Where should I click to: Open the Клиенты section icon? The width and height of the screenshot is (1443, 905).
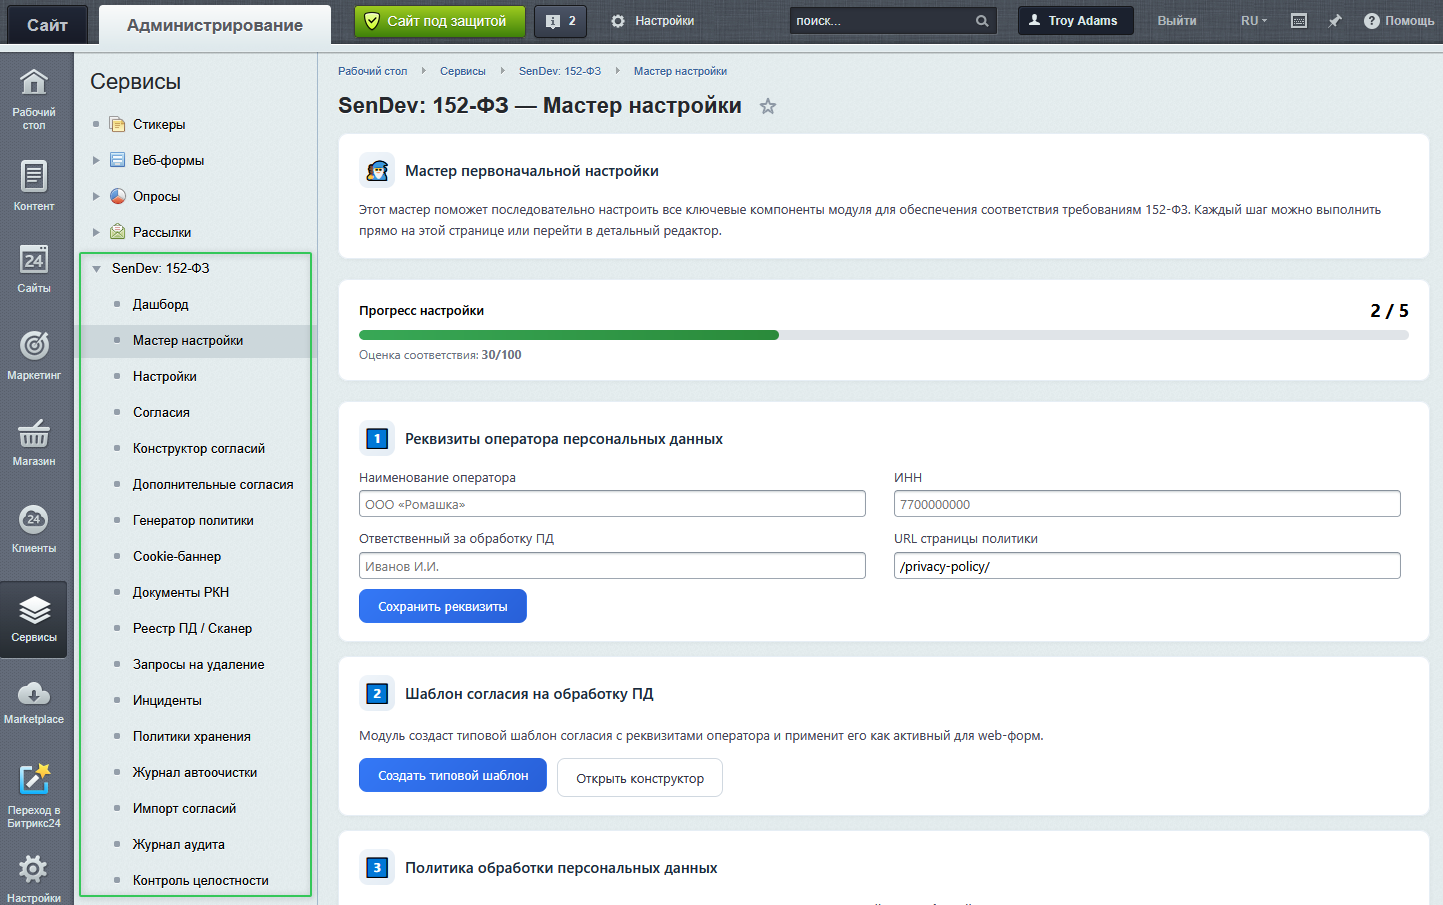pos(34,519)
